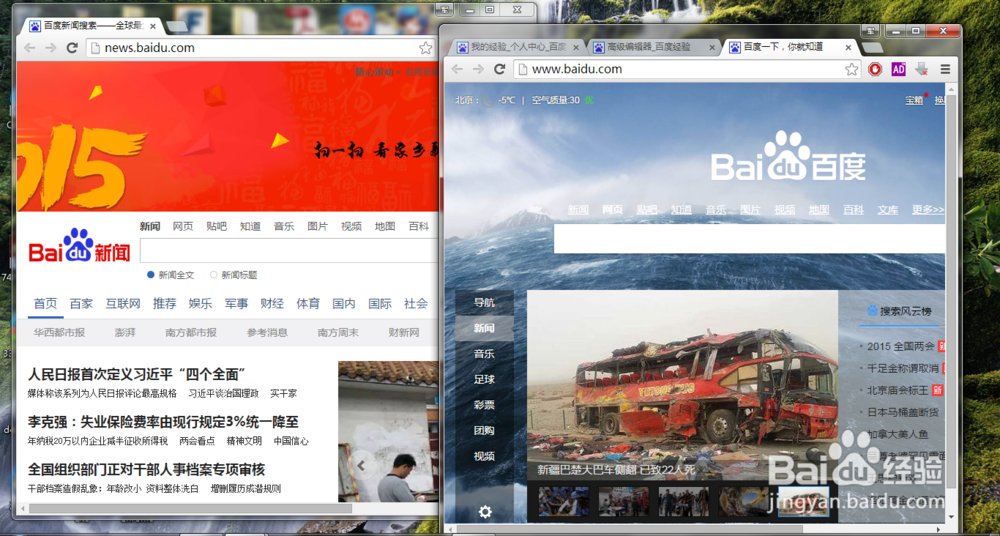
Task: Click 知道 link on Baidu homepage nav
Action: pyautogui.click(x=681, y=209)
